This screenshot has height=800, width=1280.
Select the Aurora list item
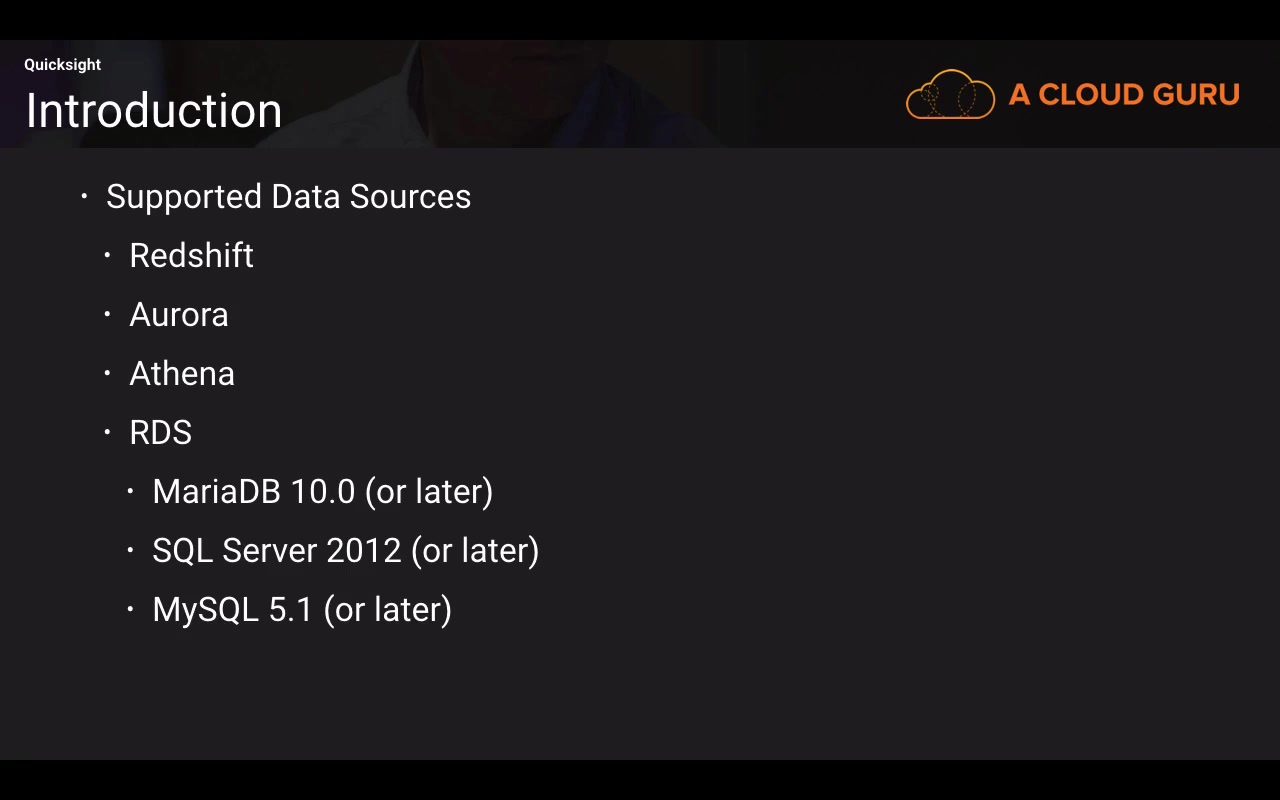click(x=179, y=315)
